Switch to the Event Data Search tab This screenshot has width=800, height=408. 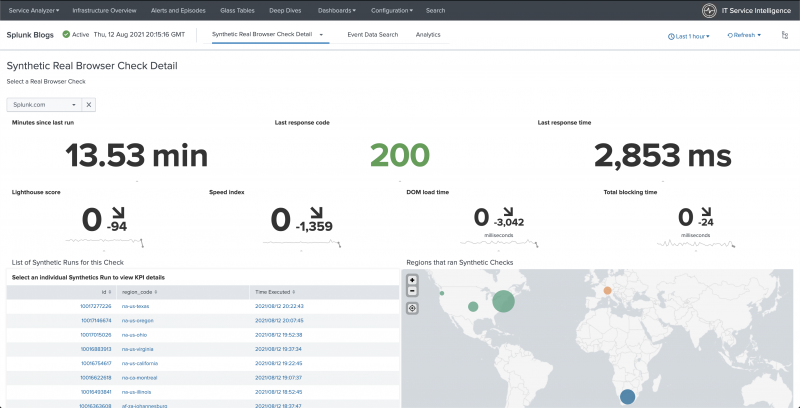373,35
